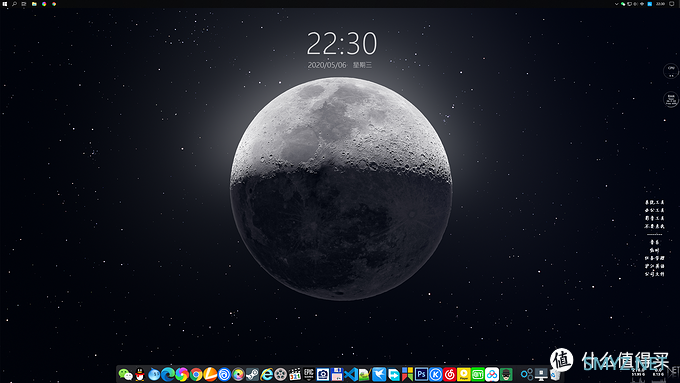The width and height of the screenshot is (680, 383).
Task: Open Microsoft Edge in the dock
Action: (168, 374)
